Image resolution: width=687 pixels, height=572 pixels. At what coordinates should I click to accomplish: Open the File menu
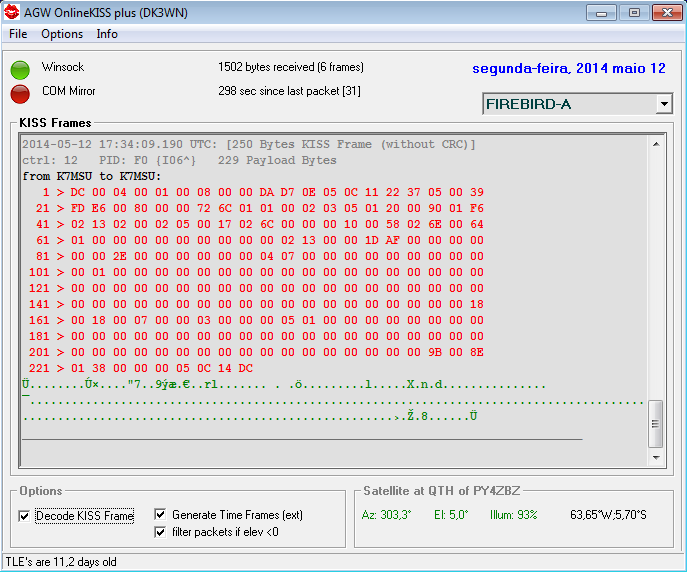tap(18, 34)
